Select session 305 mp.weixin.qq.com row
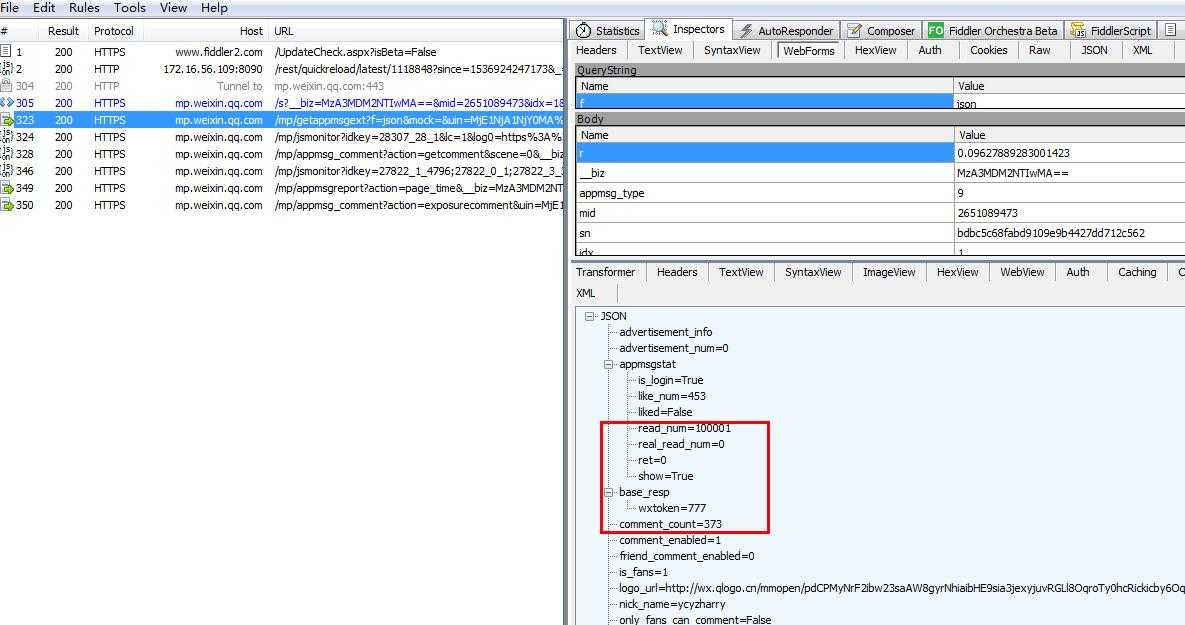Screen dimensions: 1185x625 click(282, 103)
